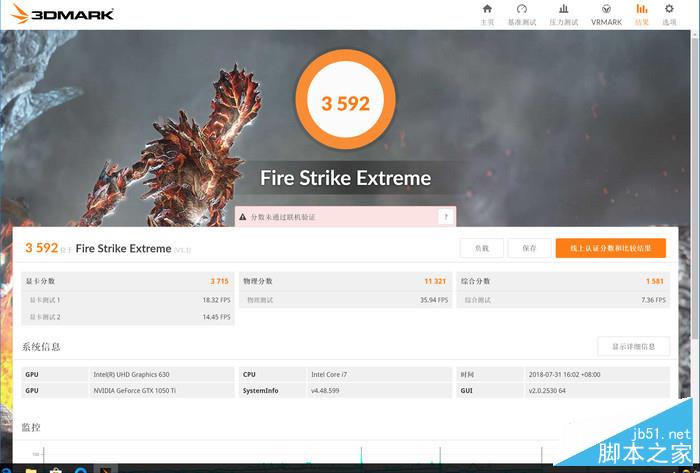Click the large Fire Strike Extreme title
700x473 pixels.
tap(346, 178)
